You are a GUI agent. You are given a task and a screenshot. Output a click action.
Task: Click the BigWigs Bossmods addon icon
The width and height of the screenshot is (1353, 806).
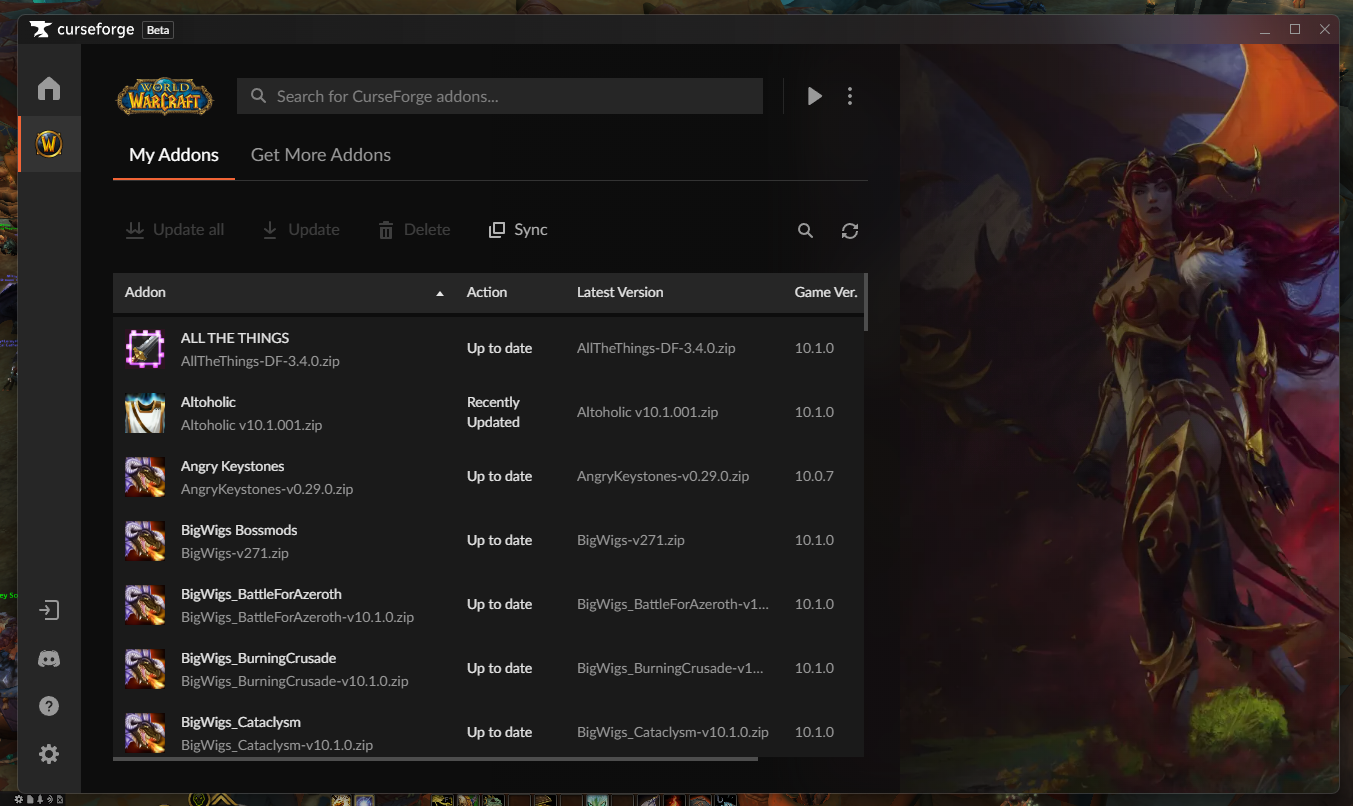145,540
